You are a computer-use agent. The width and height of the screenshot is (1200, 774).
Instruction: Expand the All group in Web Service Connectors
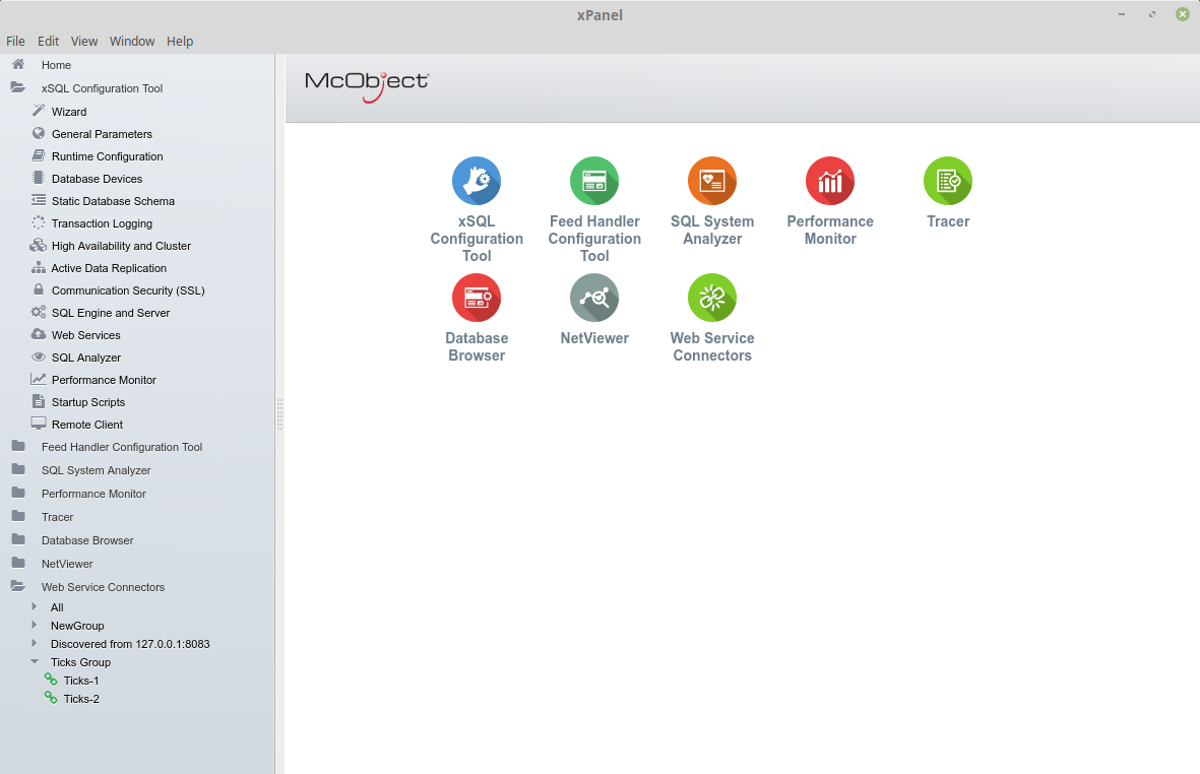34,607
